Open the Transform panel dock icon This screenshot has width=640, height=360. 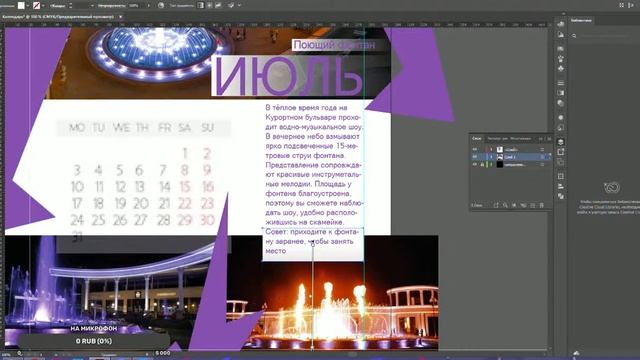[x=561, y=176]
